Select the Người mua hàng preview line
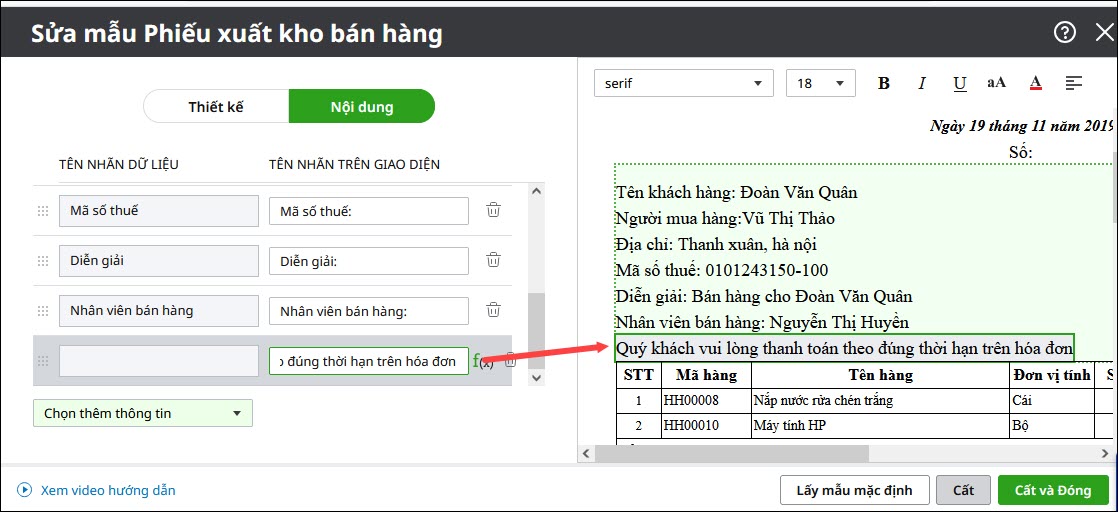 tap(725, 218)
